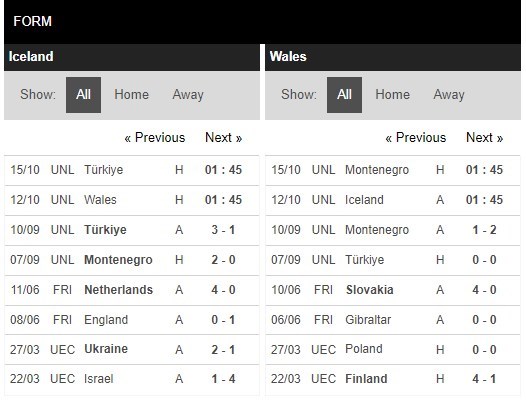Screen dimensions: 526x409
Task: Open Wales's Gibraltar 06/06 match
Action: pyautogui.click(x=392, y=320)
